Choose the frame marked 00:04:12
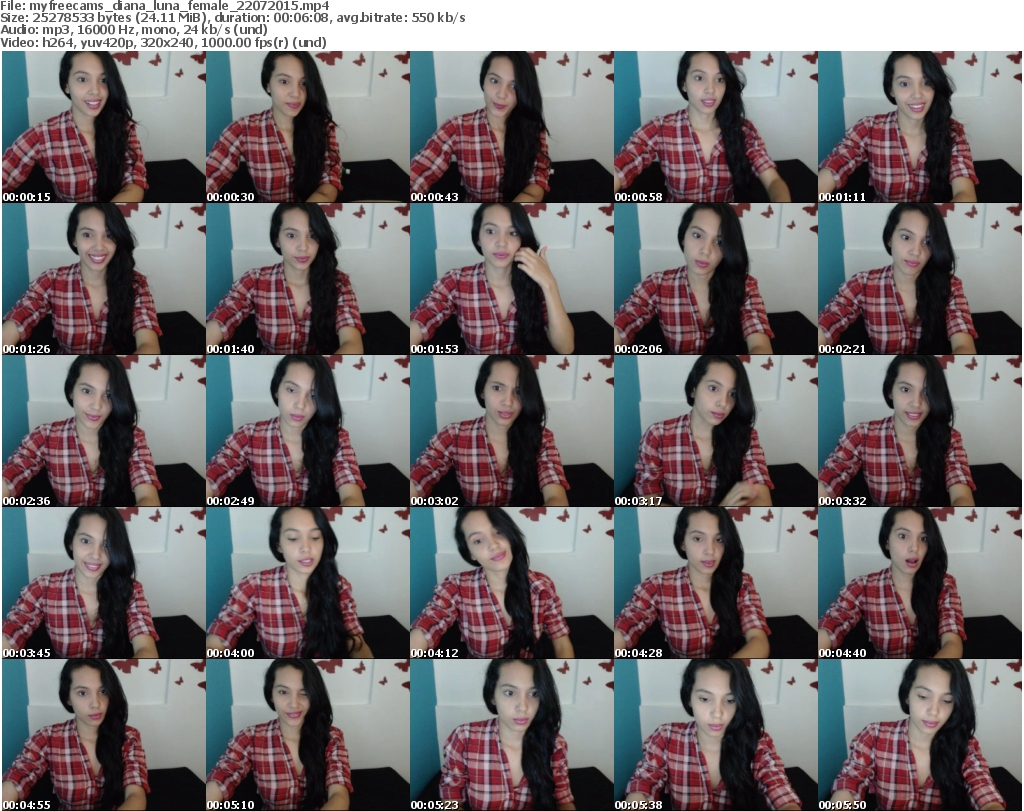The image size is (1024, 811). click(511, 583)
